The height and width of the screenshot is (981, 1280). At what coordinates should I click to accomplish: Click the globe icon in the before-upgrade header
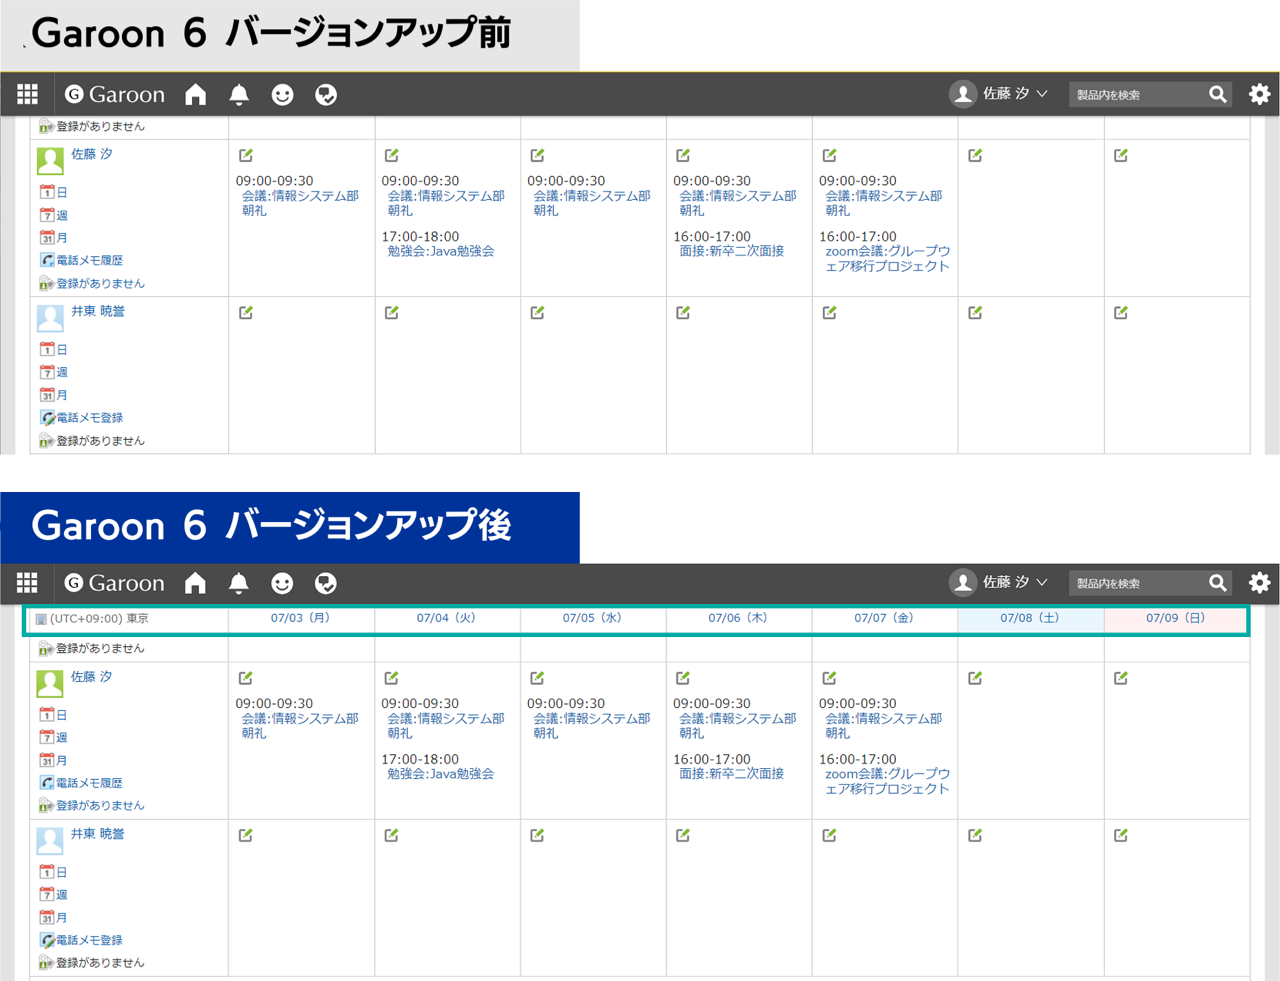326,94
